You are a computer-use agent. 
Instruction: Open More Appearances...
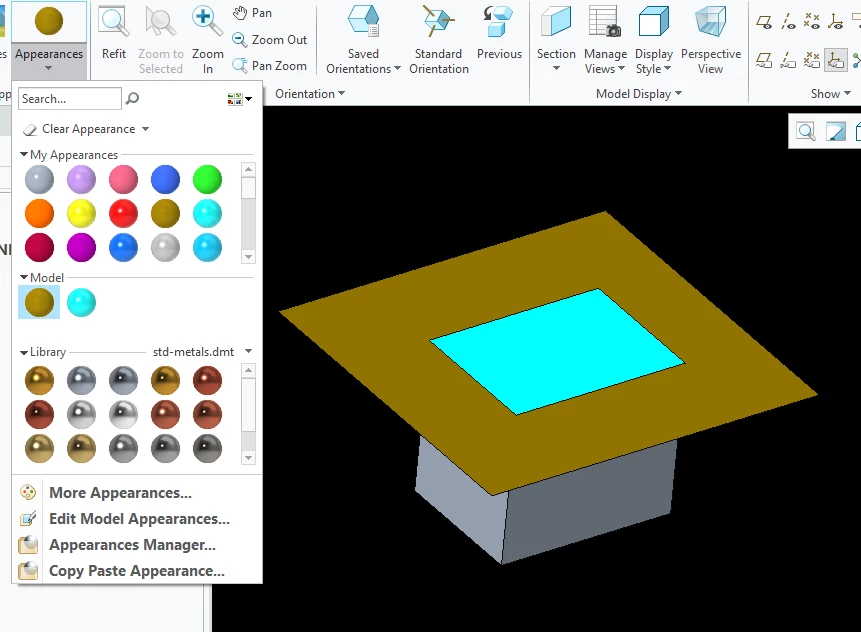tap(120, 493)
